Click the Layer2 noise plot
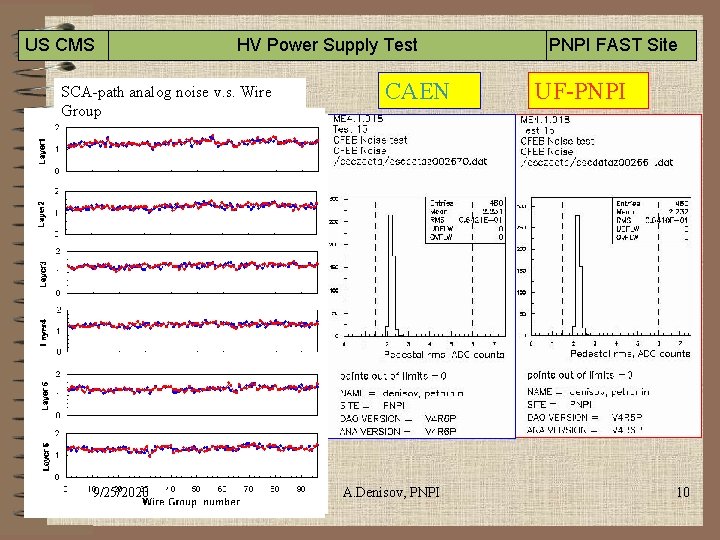The width and height of the screenshot is (720, 540). click(191, 213)
